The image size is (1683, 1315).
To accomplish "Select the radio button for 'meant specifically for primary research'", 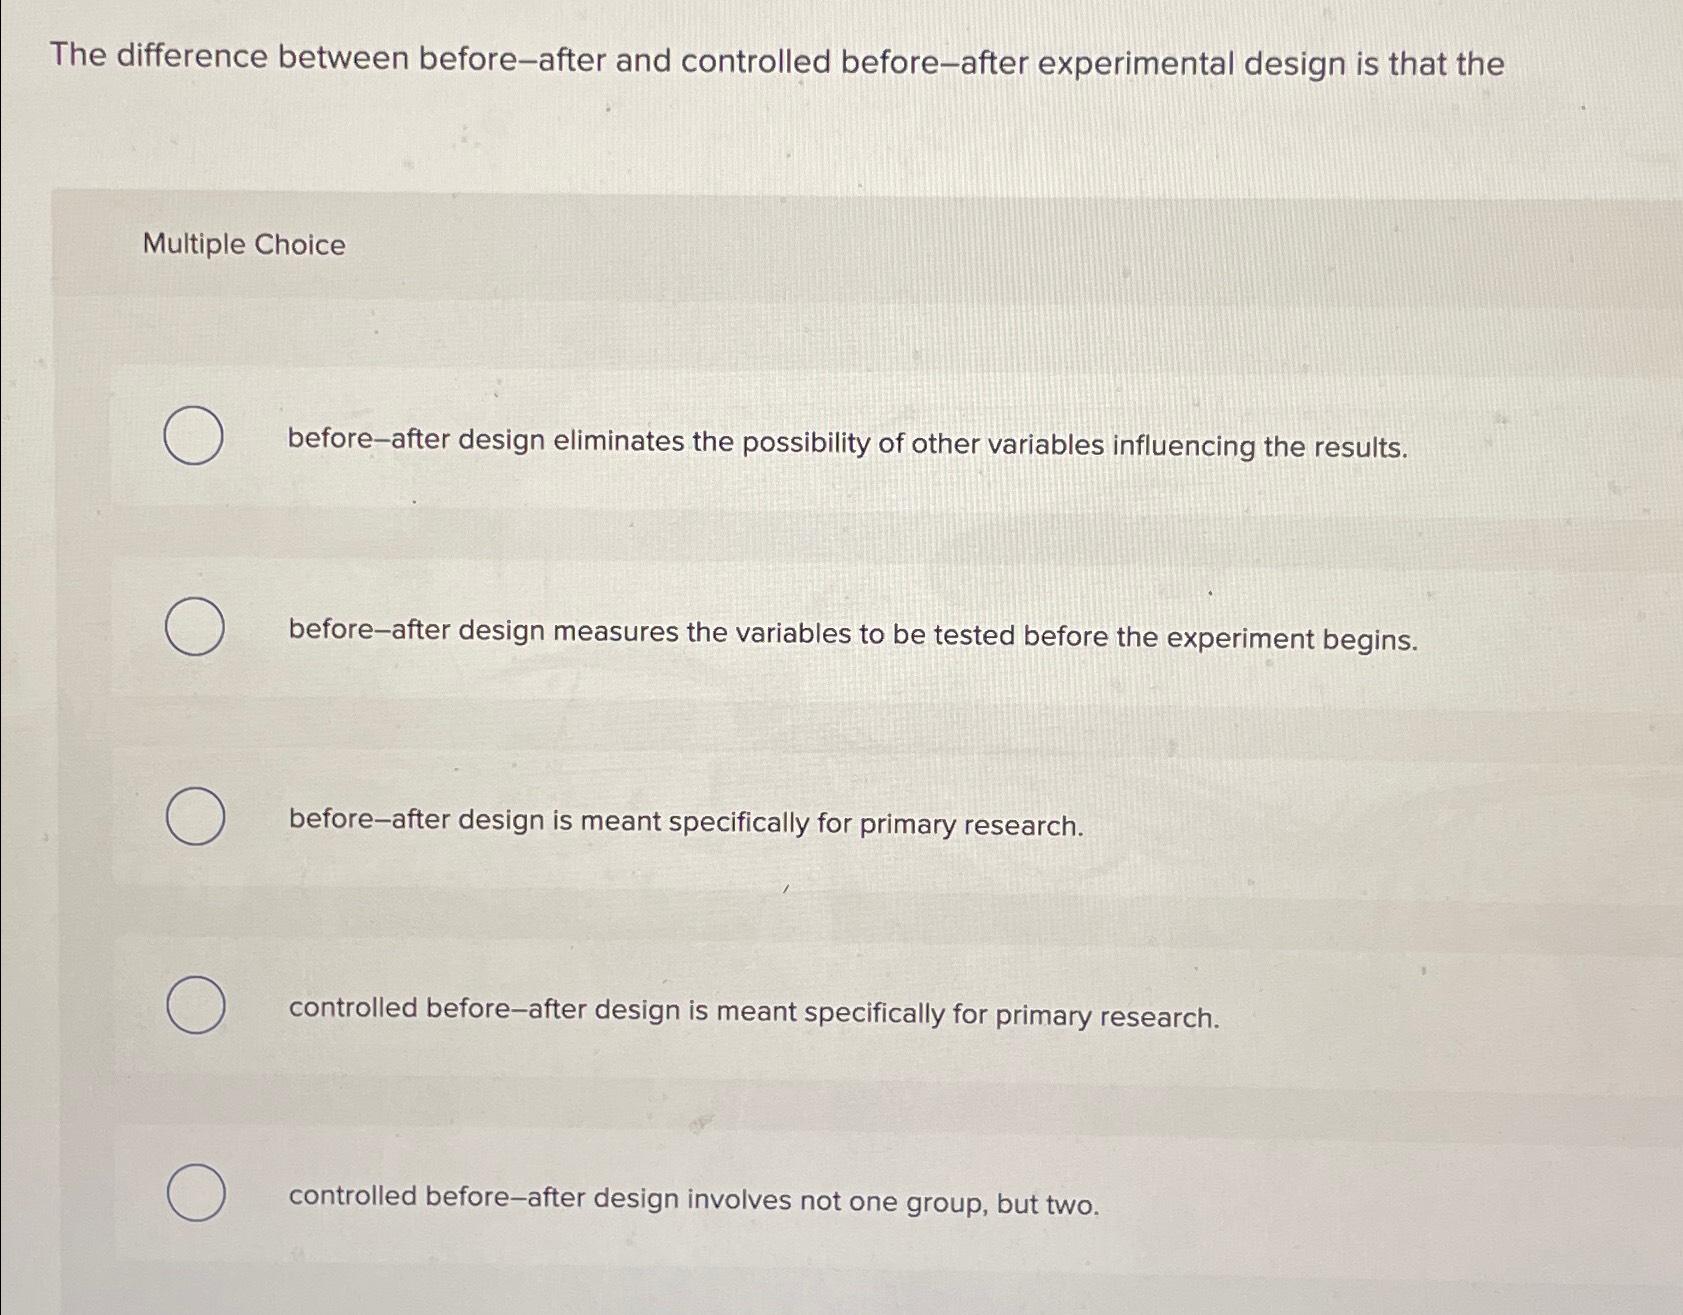I will [x=196, y=818].
